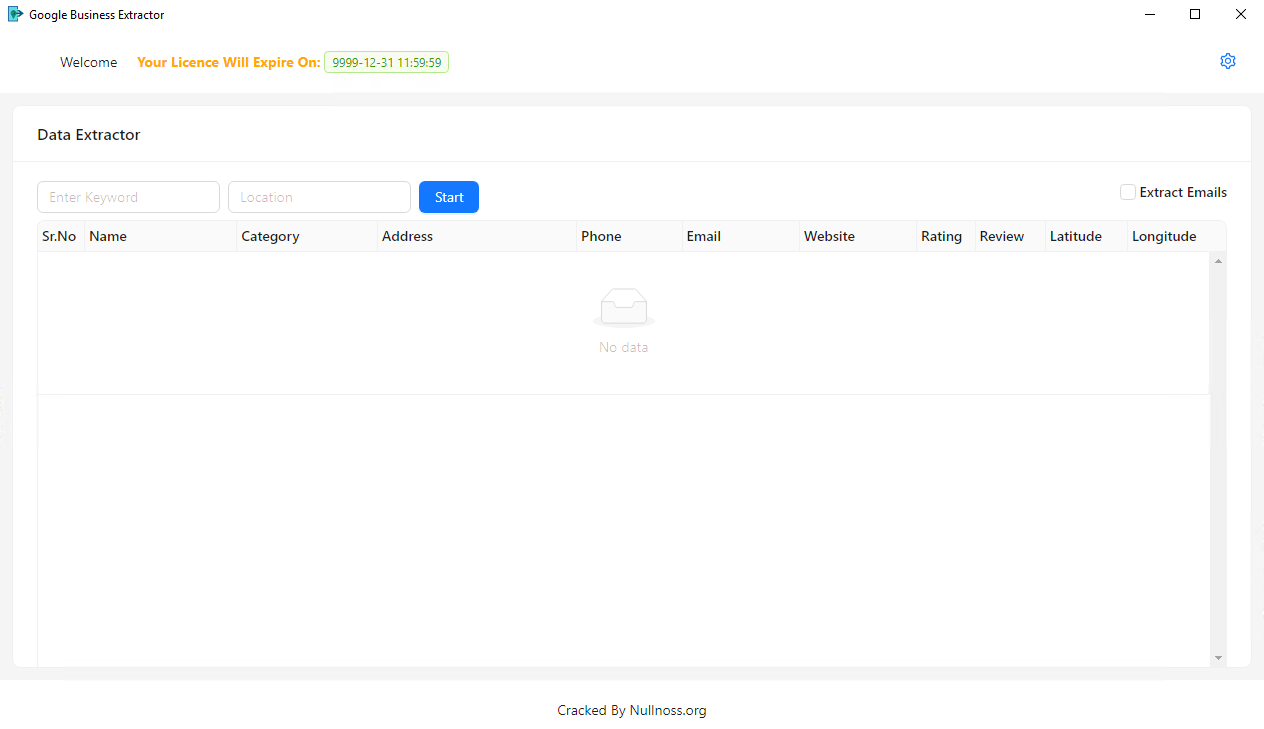Click the Latitude column header
This screenshot has width=1264, height=729.
[1086, 236]
